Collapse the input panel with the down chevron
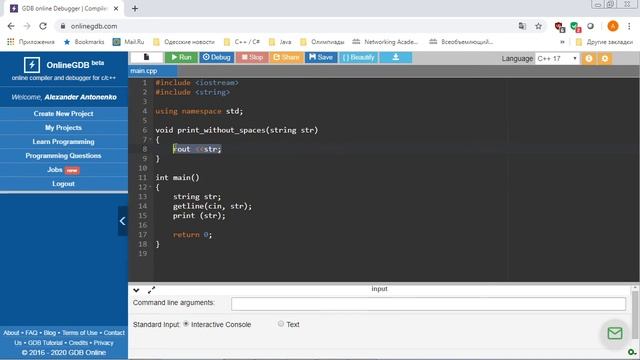This screenshot has height=360, width=640. 136,290
